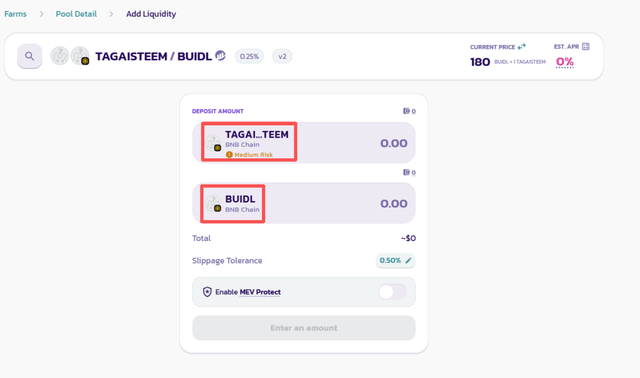Click the magnifier search pool button

pyautogui.click(x=29, y=56)
